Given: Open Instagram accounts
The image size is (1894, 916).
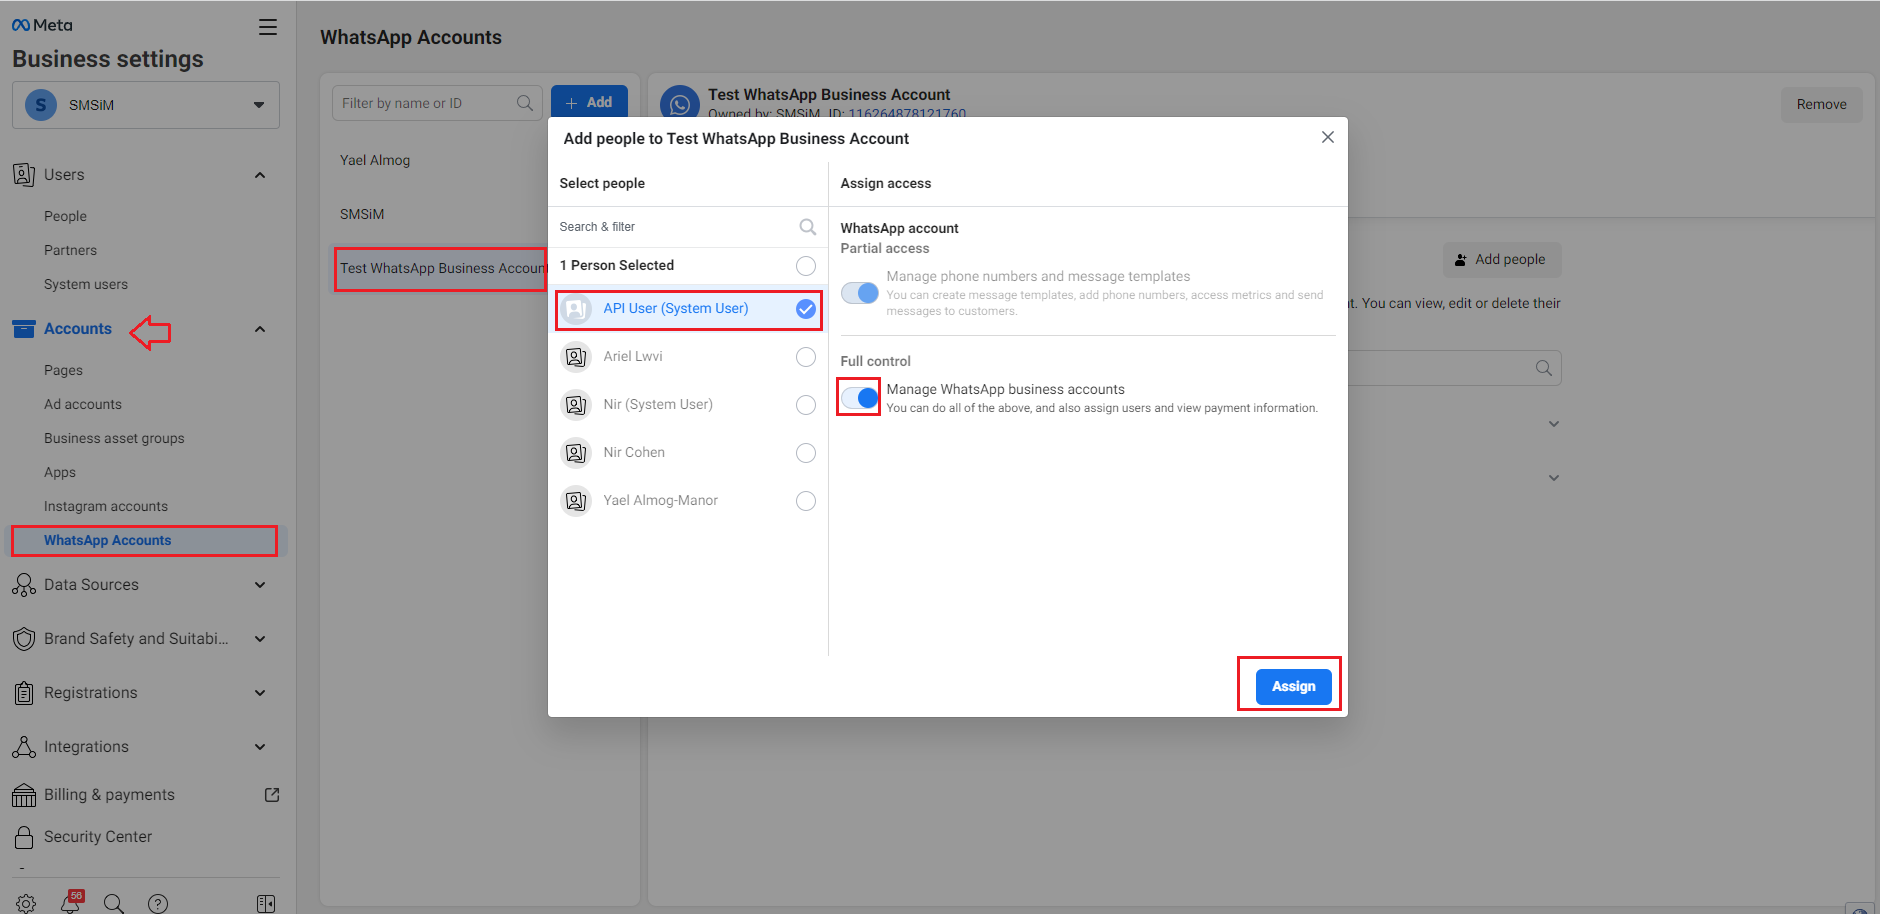Looking at the screenshot, I should (x=106, y=506).
